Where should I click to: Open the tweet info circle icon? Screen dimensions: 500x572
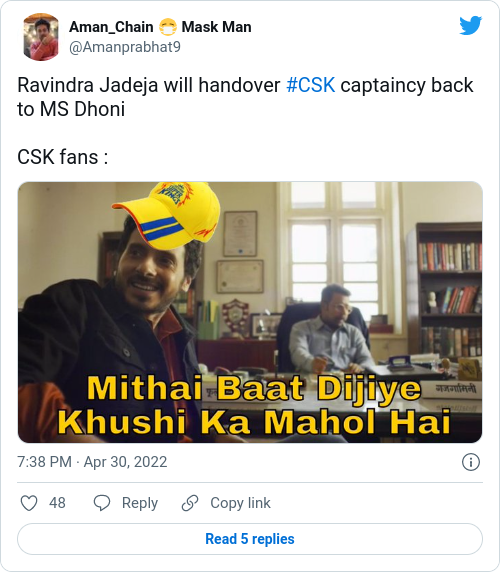coord(471,462)
